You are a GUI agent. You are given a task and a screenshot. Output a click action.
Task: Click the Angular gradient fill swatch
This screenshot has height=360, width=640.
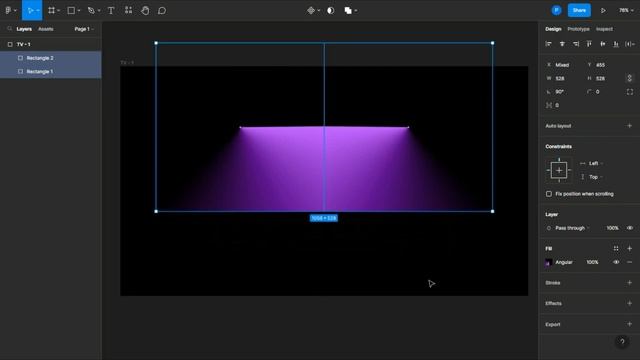[x=549, y=262]
